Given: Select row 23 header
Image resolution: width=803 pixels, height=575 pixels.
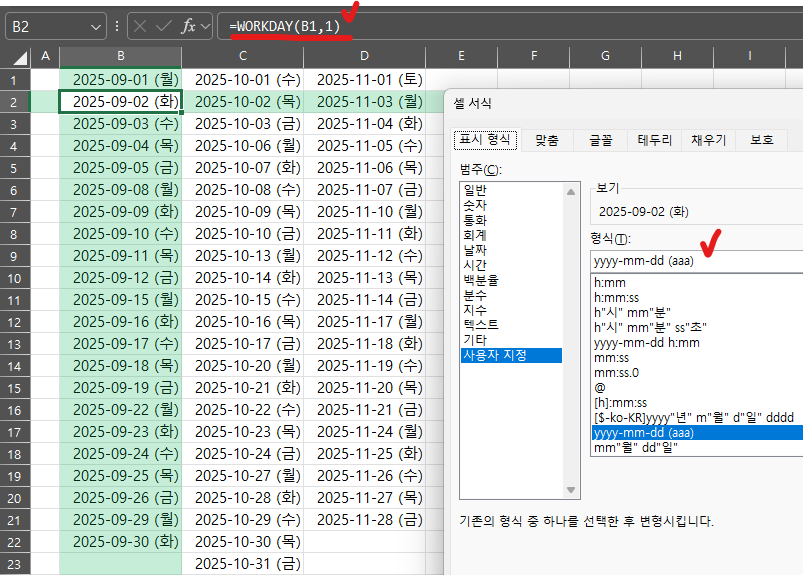Looking at the screenshot, I should point(15,564).
